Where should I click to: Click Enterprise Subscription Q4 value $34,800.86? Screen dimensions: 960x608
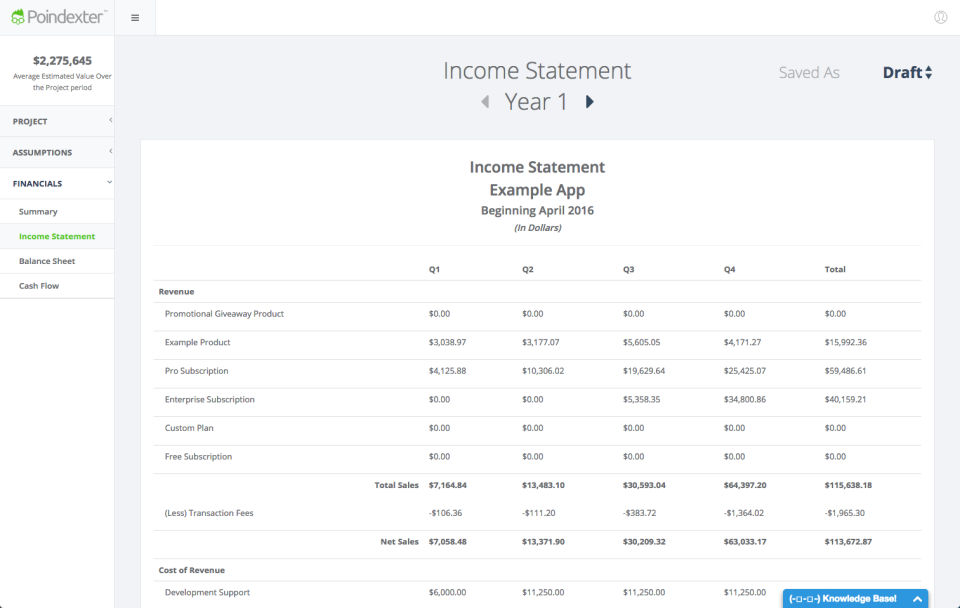[744, 399]
